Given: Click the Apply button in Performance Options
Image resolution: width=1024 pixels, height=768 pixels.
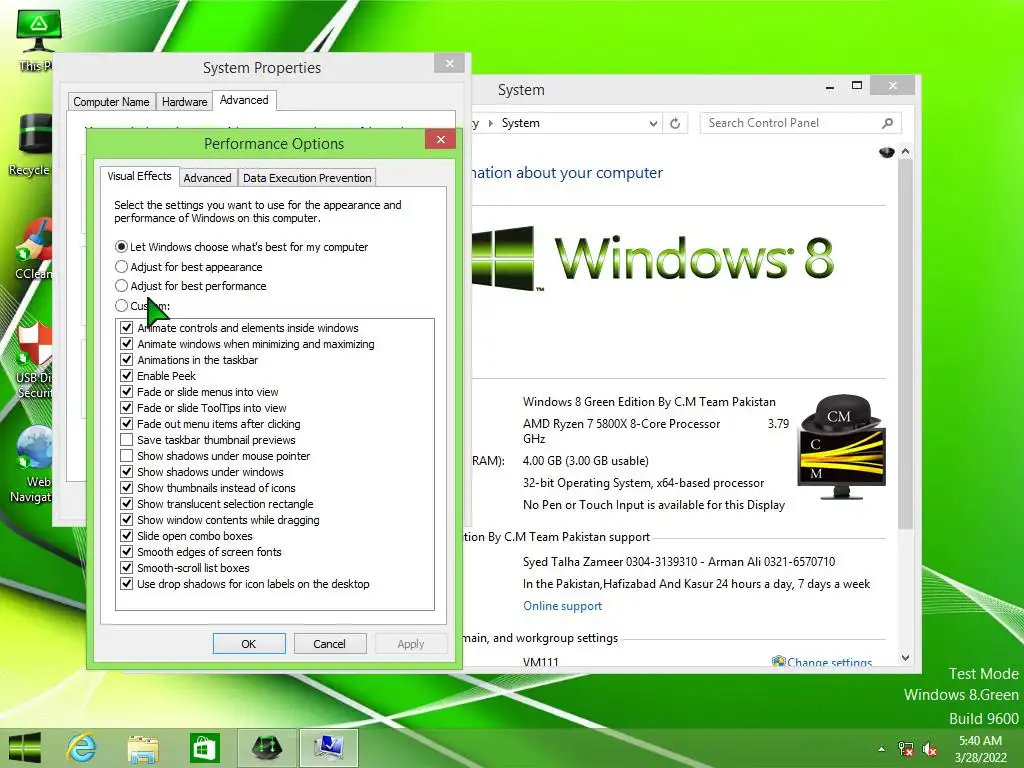Looking at the screenshot, I should pyautogui.click(x=411, y=644).
